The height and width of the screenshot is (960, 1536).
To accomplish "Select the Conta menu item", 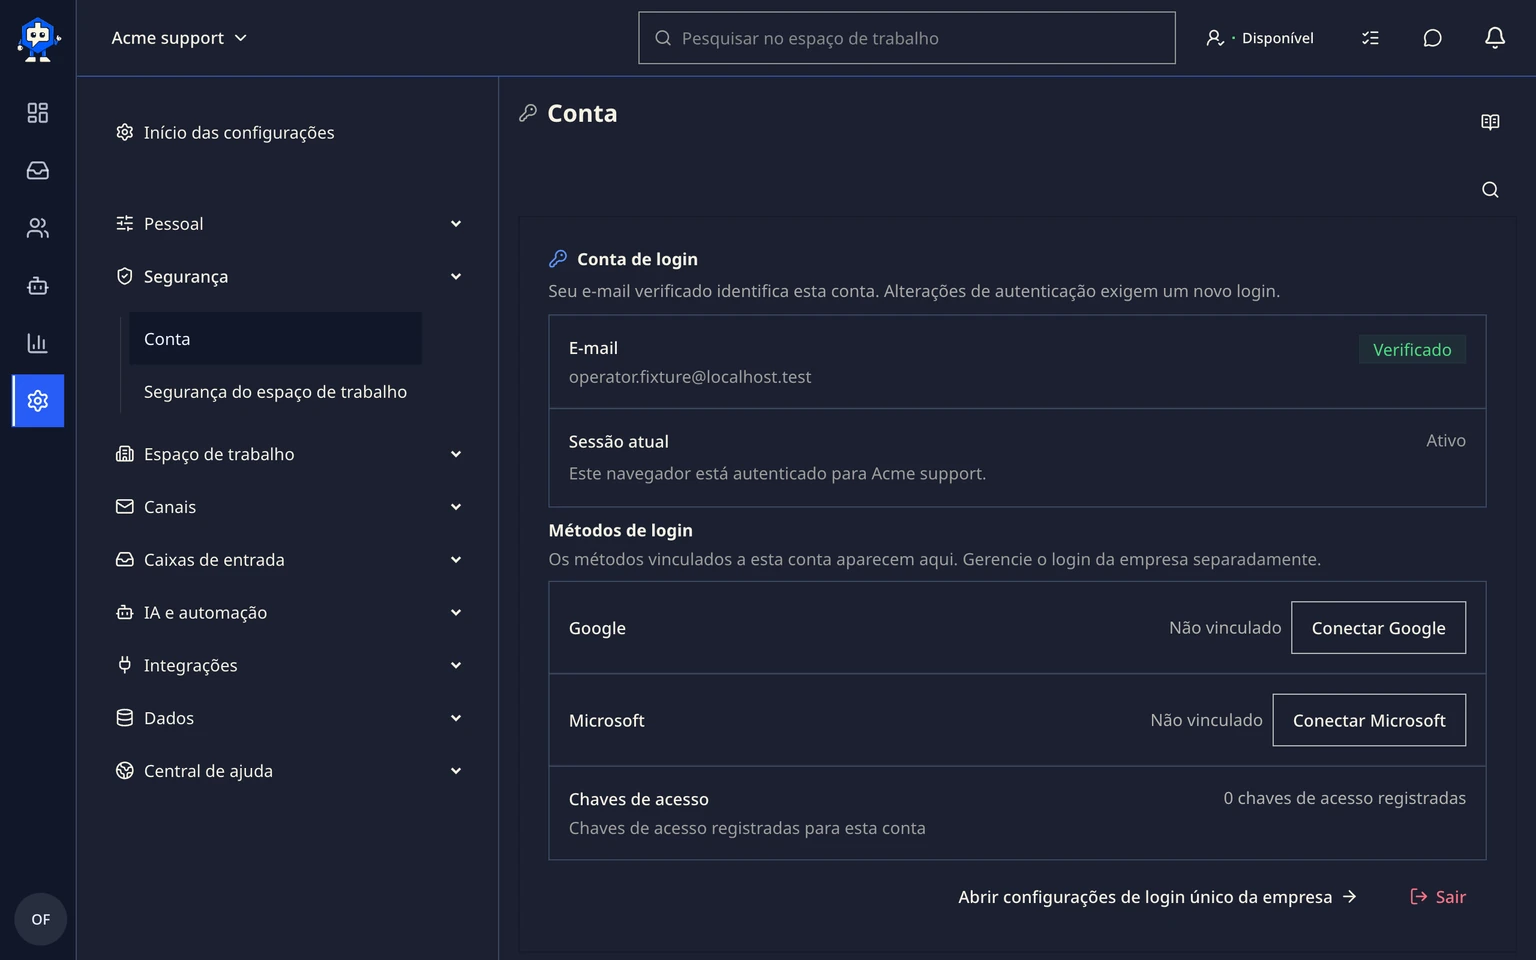I will [x=275, y=339].
